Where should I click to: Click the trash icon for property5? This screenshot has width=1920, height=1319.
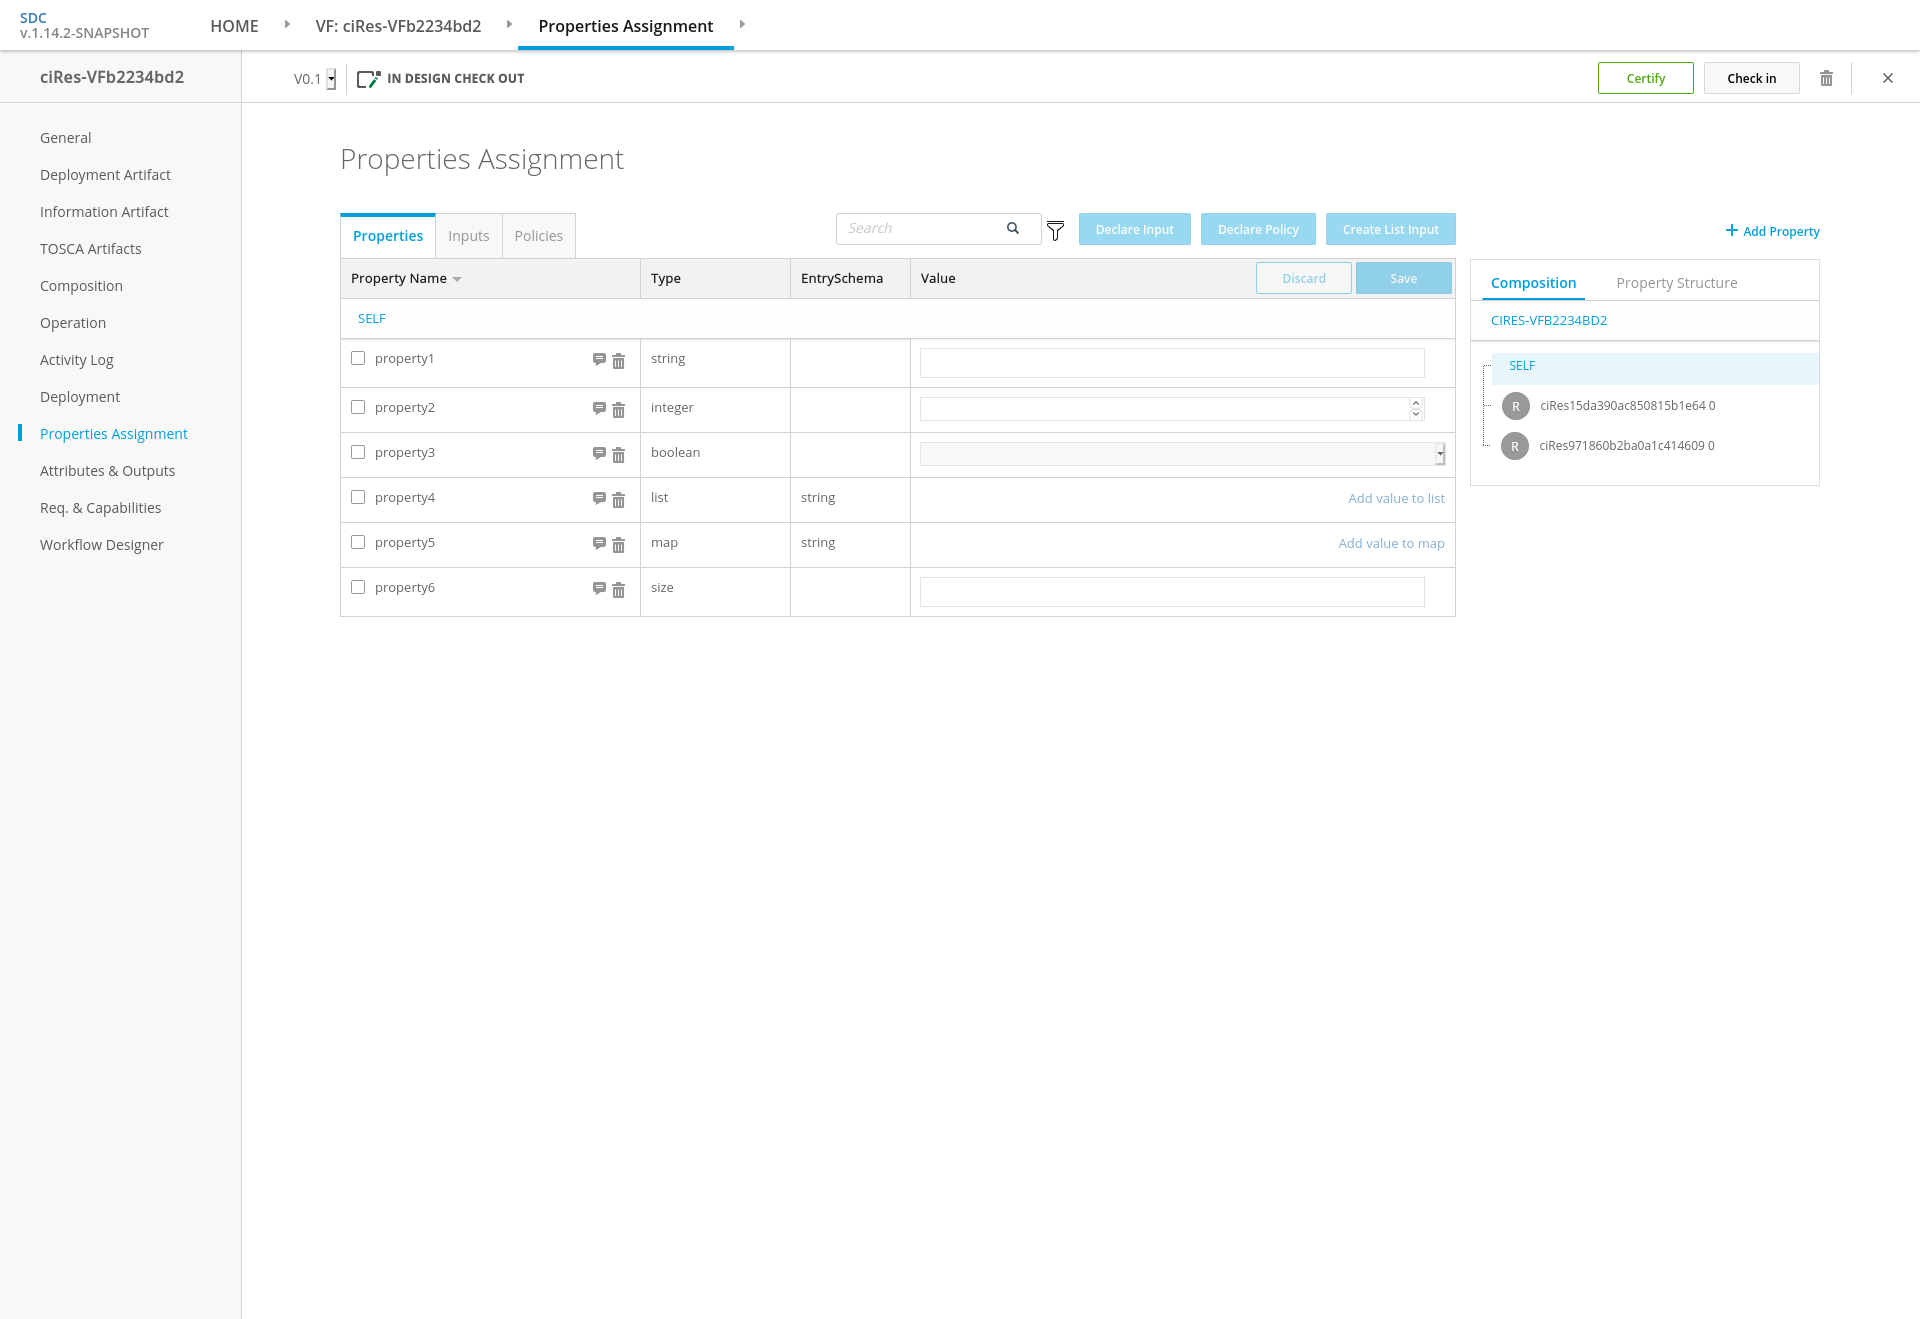[618, 545]
